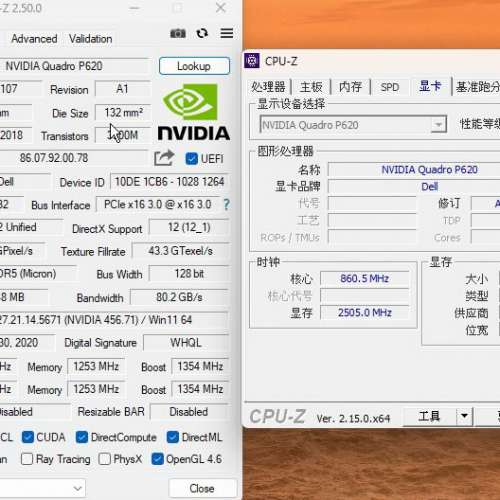
Task: Take a screenshot with GPU-Z camera icon
Action: pyautogui.click(x=178, y=33)
